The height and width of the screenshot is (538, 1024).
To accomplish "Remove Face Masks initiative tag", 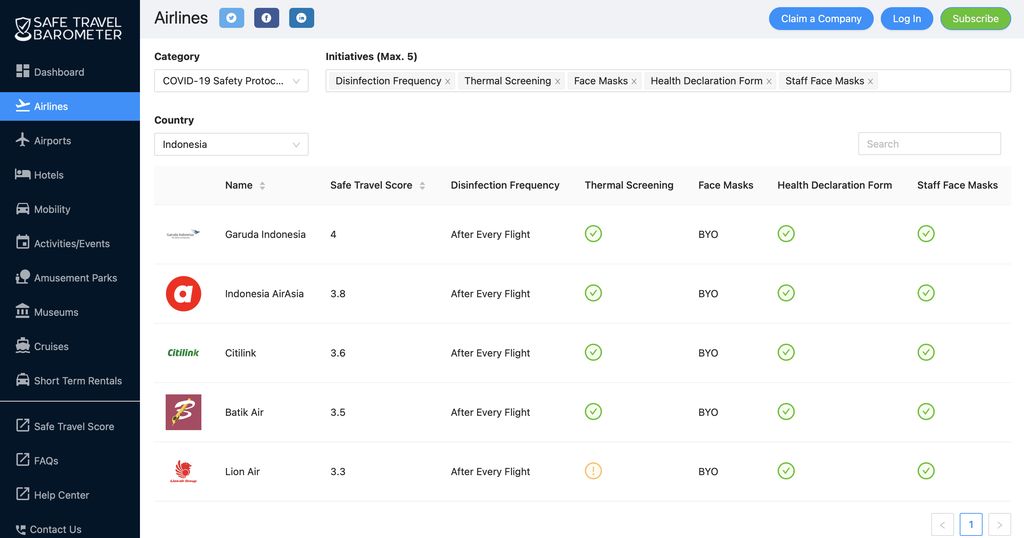I will coord(633,82).
